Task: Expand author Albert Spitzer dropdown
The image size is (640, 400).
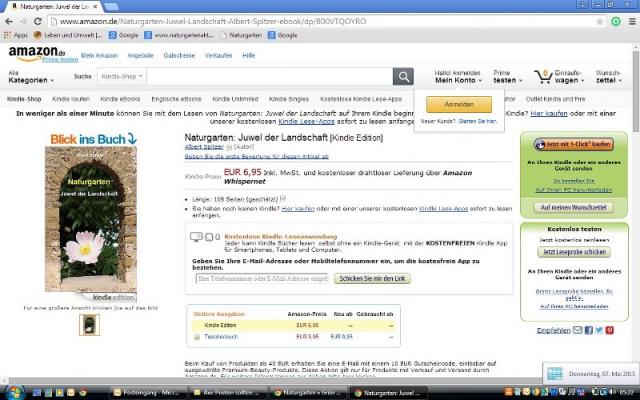Action: pyautogui.click(x=229, y=147)
